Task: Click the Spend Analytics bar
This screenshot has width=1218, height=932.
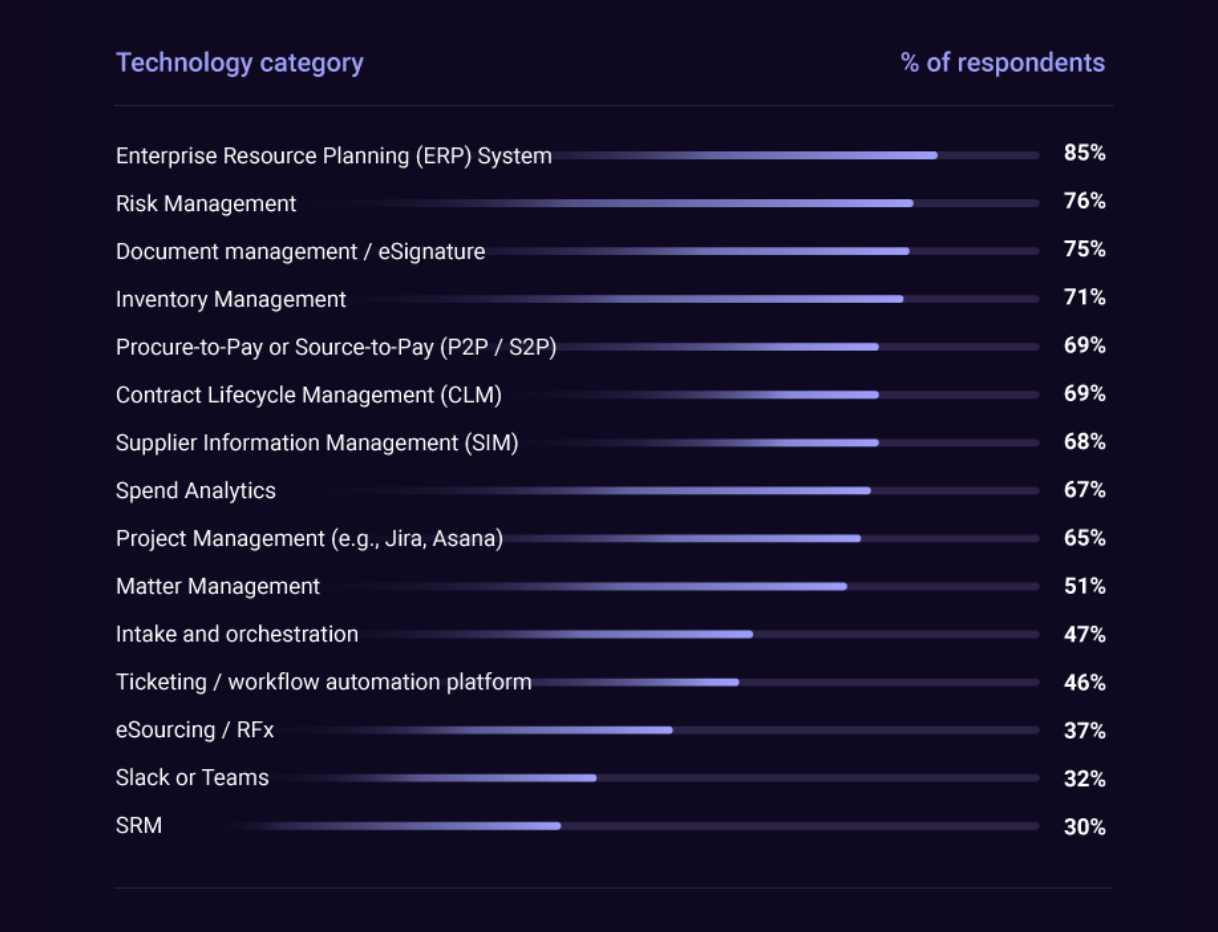Action: [660, 490]
